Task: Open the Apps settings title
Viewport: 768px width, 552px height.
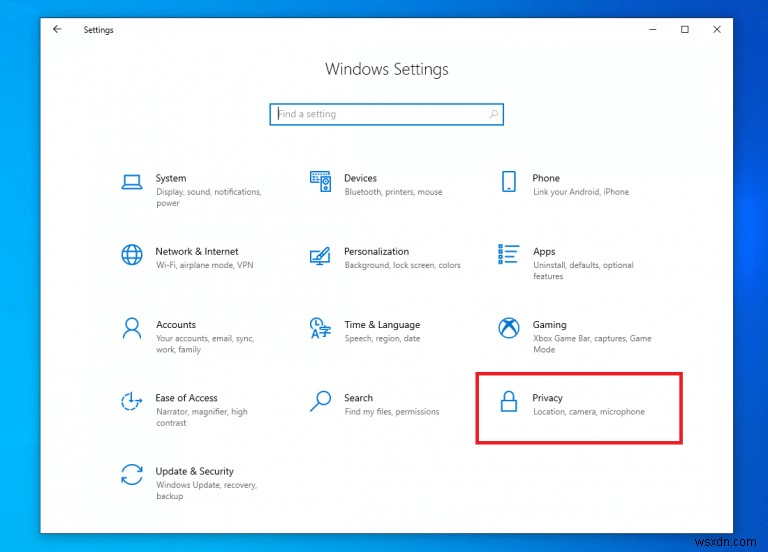Action: point(544,252)
